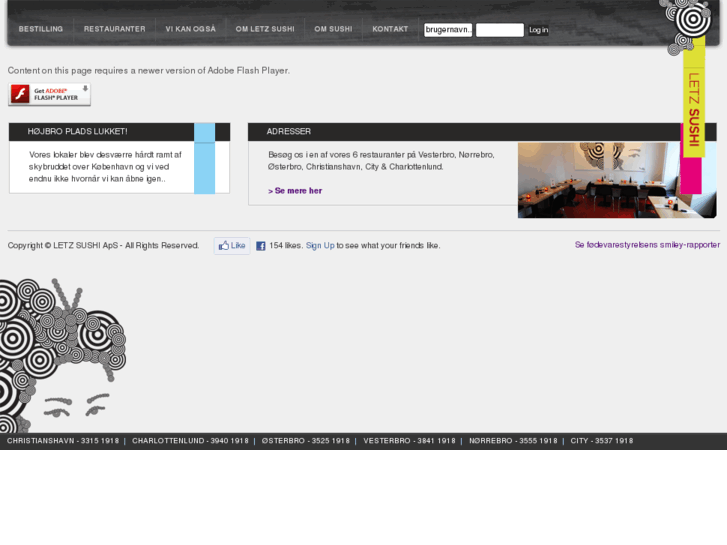This screenshot has height=545, width=727.
Task: Click CITY - 3537 1918 in footer
Action: 602,441
